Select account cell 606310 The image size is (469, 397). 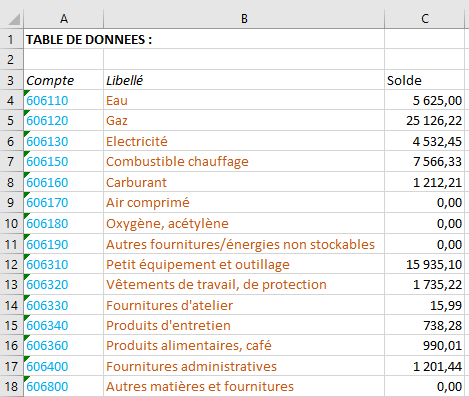pos(64,264)
